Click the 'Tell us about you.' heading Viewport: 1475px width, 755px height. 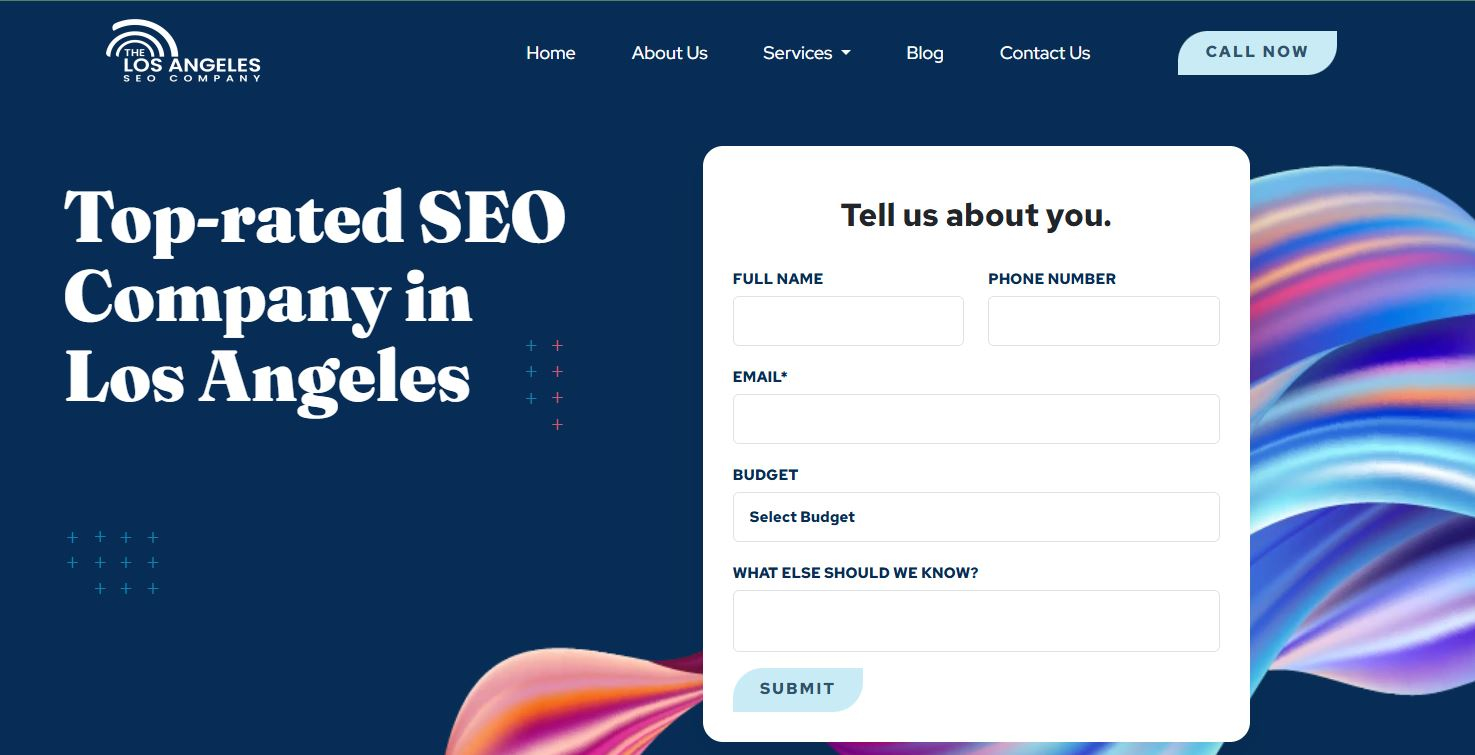(976, 215)
